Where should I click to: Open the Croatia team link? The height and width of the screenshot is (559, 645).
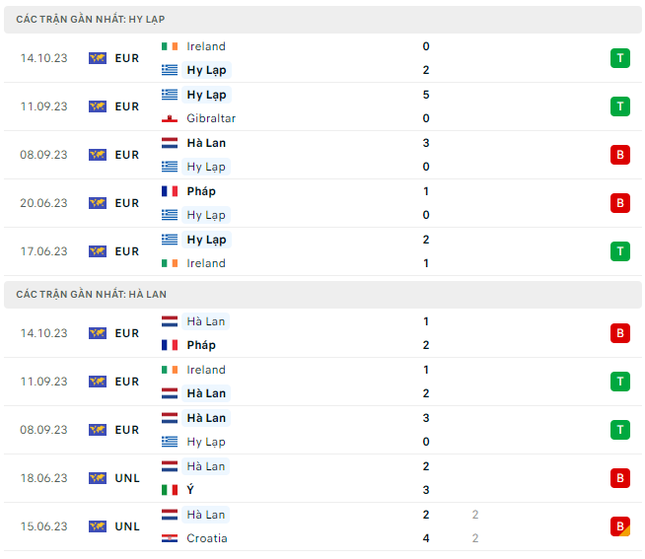pyautogui.click(x=207, y=538)
